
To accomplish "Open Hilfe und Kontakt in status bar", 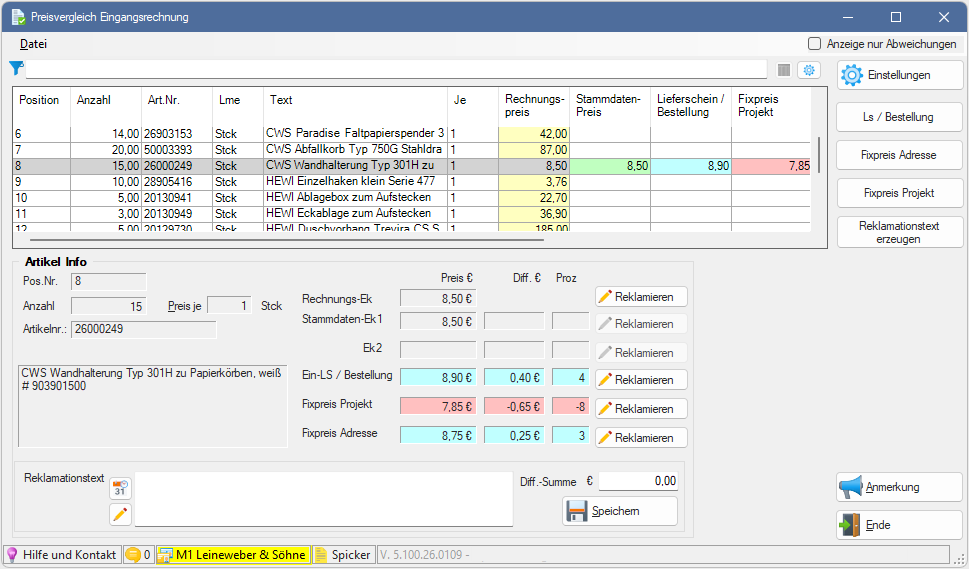I will pos(61,554).
